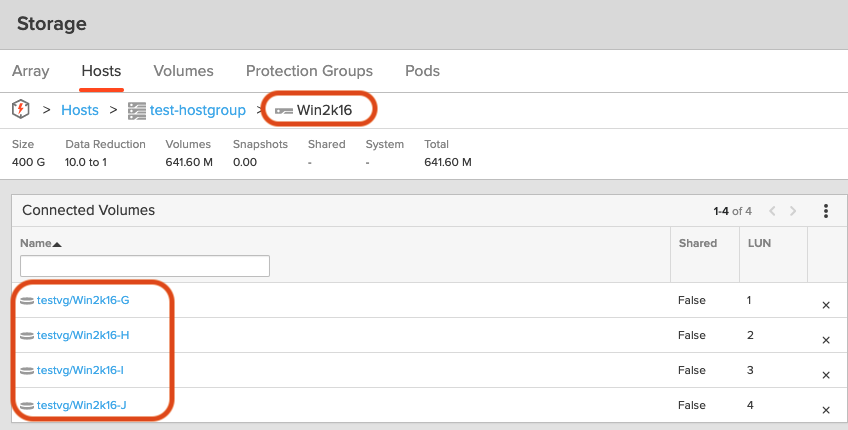Click the Hosts breadcrumb link
This screenshot has height=430, width=848.
80,110
